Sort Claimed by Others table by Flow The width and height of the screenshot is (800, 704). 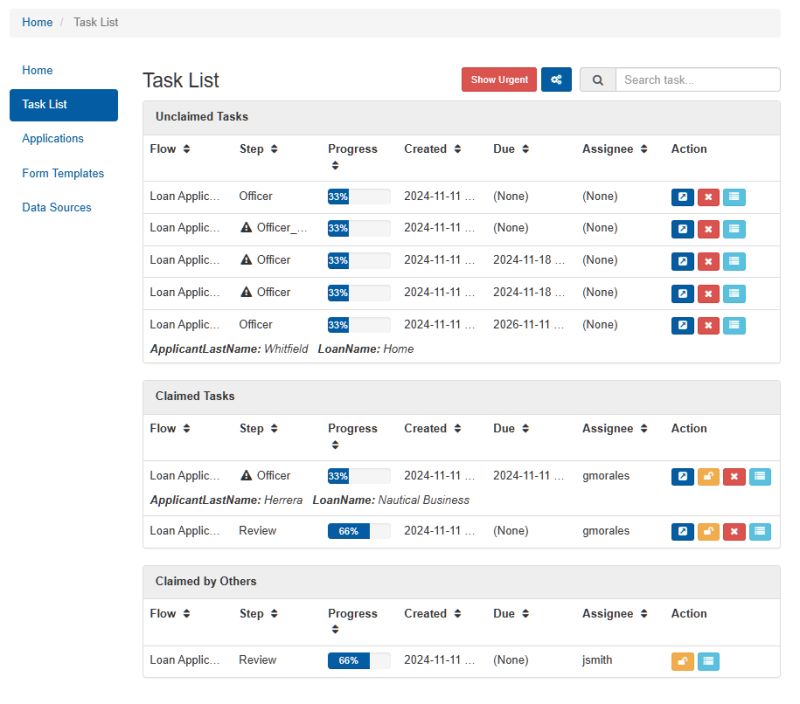[186, 614]
